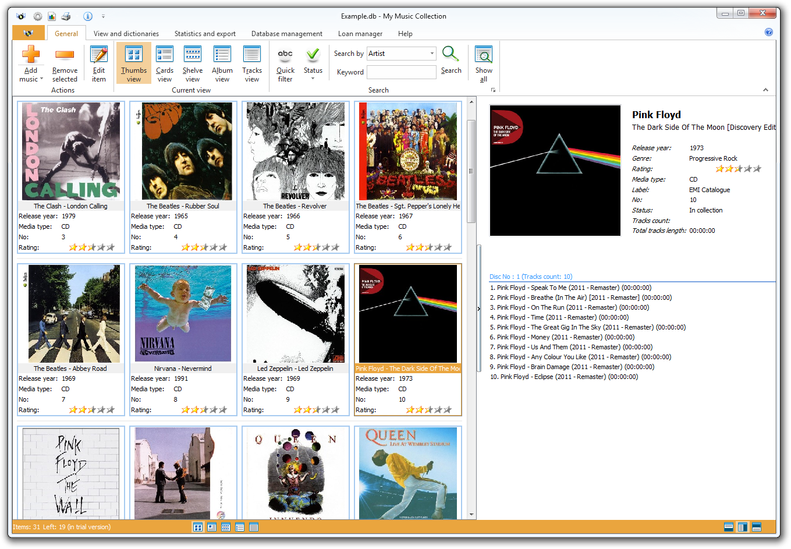791x549 pixels.
Task: Switch to Tracks view
Action: click(252, 63)
